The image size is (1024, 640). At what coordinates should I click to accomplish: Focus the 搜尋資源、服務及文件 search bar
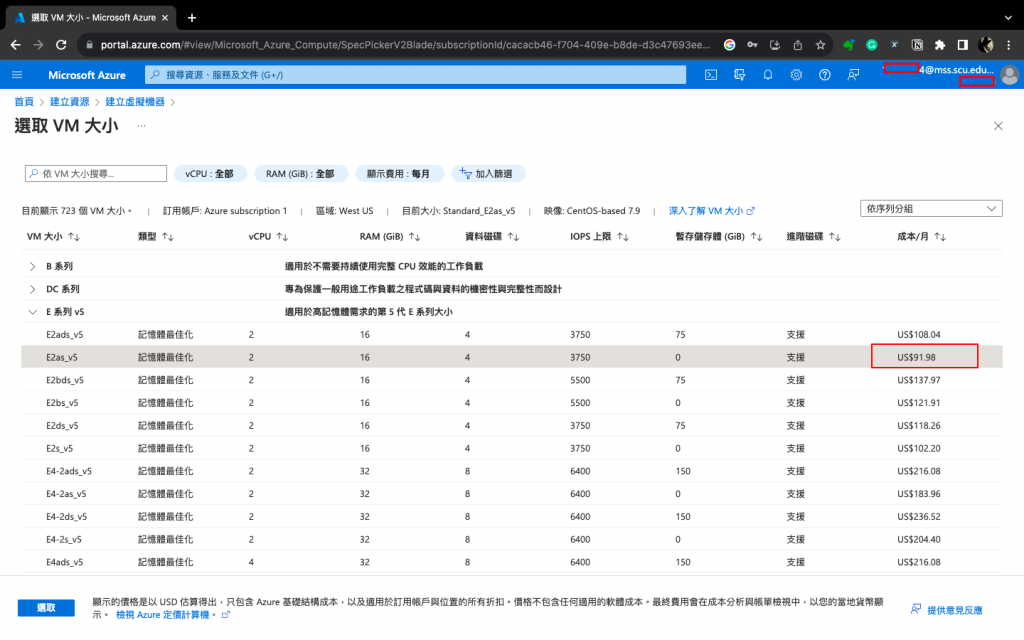tap(415, 75)
